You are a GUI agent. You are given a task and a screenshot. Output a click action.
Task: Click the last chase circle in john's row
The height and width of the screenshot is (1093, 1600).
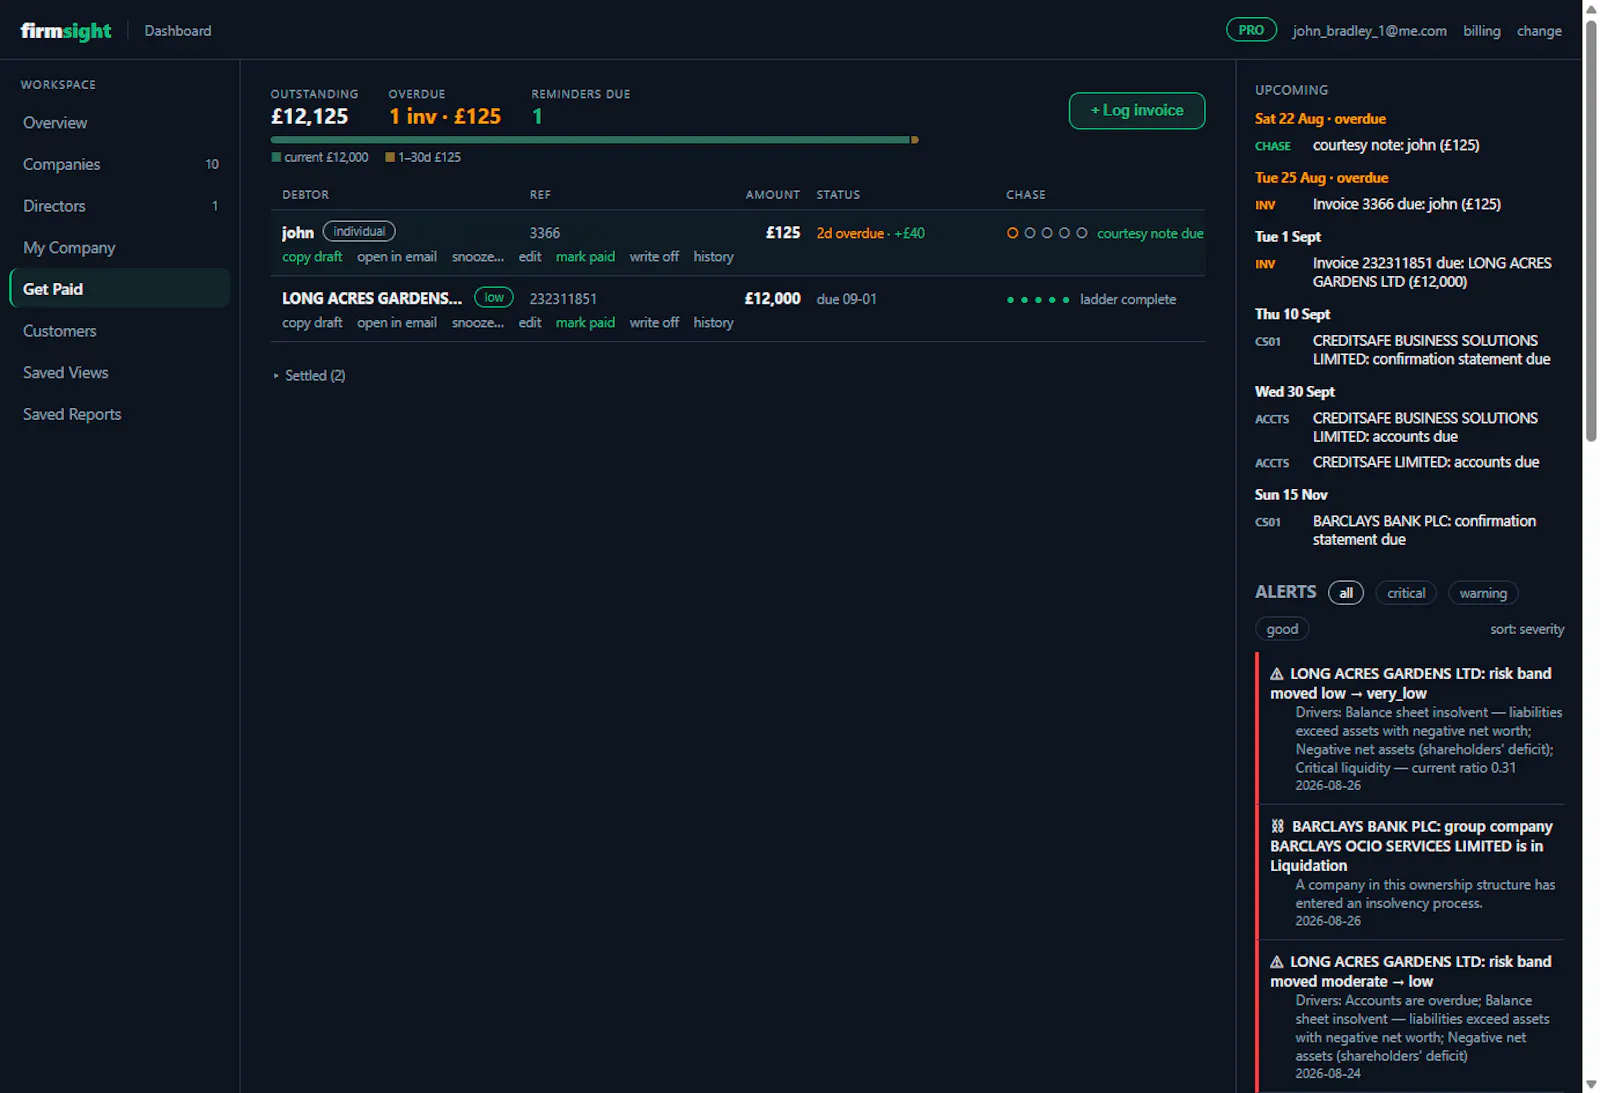click(x=1082, y=233)
